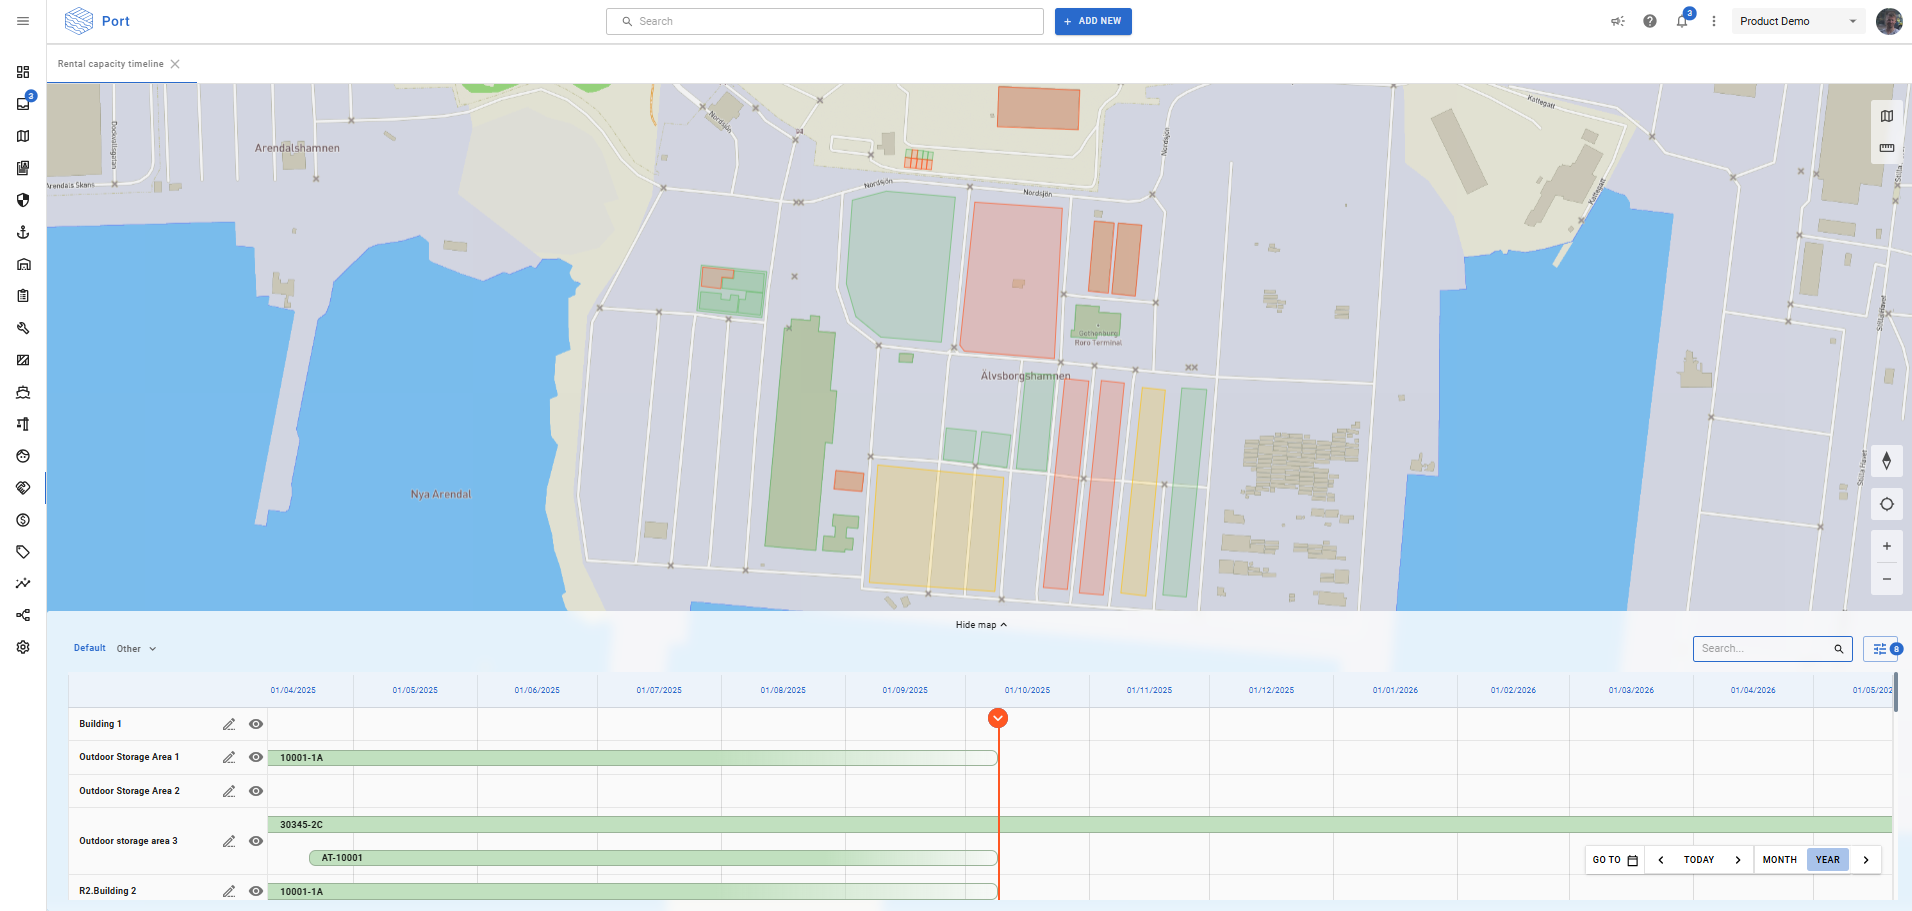1912x911 pixels.
Task: Toggle visibility of Outdoor Storage Area 1
Action: (x=256, y=757)
